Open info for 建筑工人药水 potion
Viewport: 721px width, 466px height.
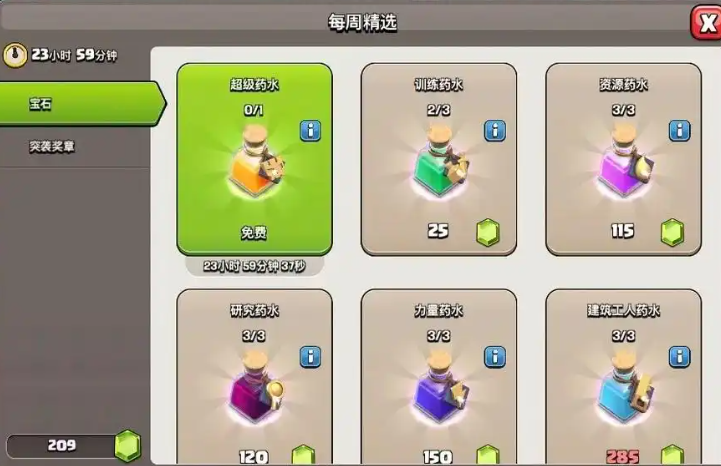click(x=680, y=357)
